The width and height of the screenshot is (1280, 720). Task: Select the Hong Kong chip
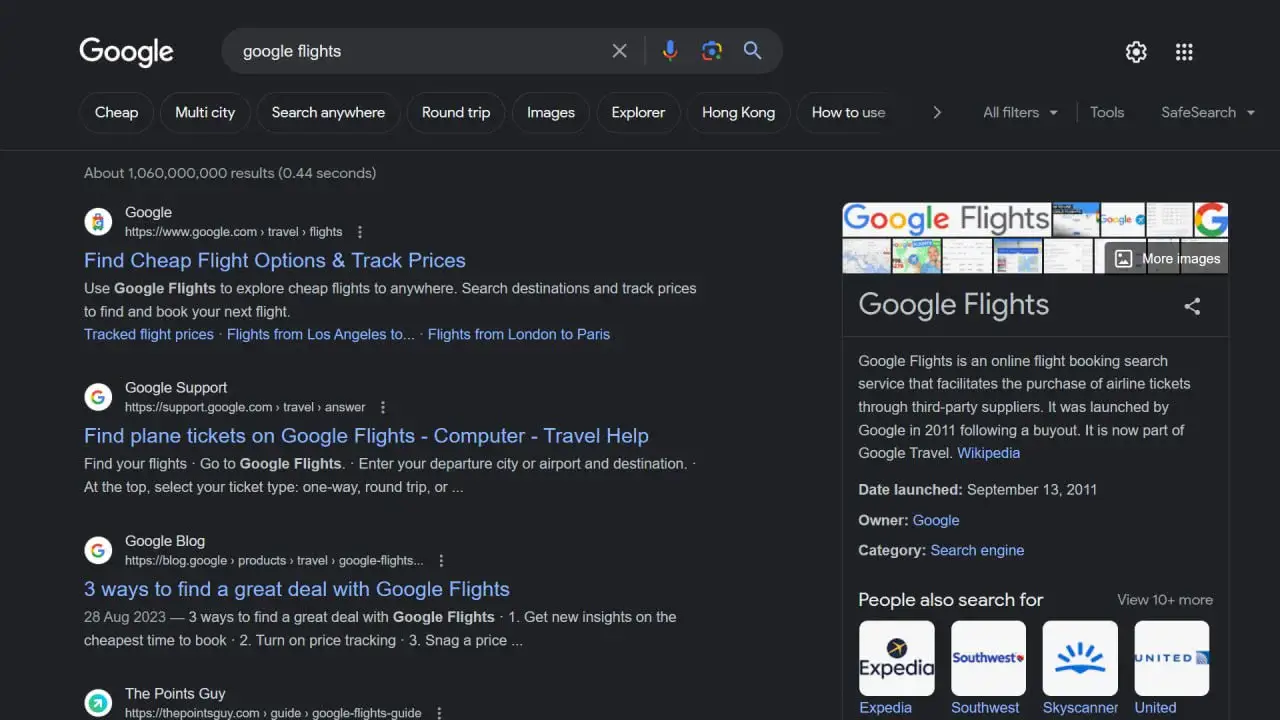click(738, 112)
